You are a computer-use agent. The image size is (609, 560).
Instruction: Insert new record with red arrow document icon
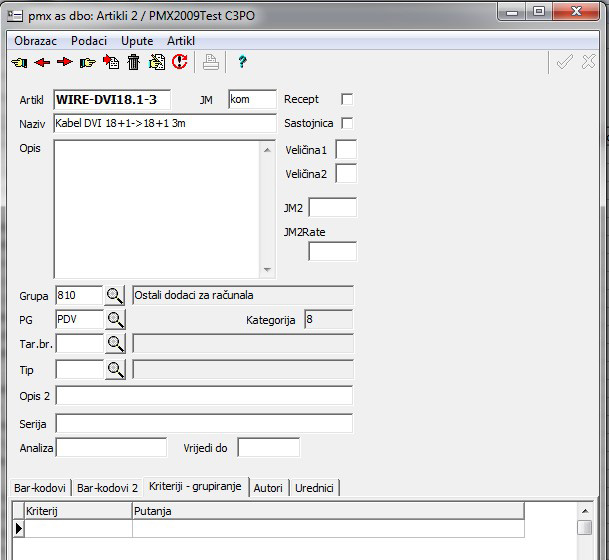[x=111, y=62]
